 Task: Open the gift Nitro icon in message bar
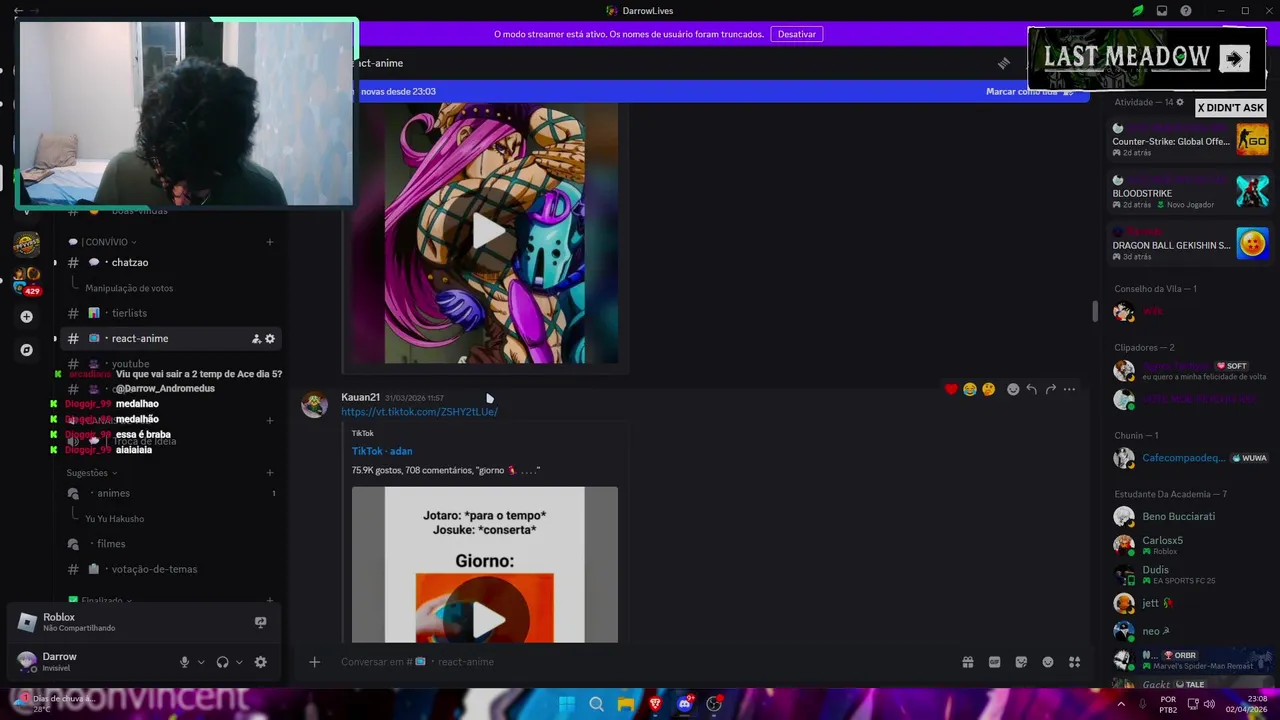[x=968, y=662]
